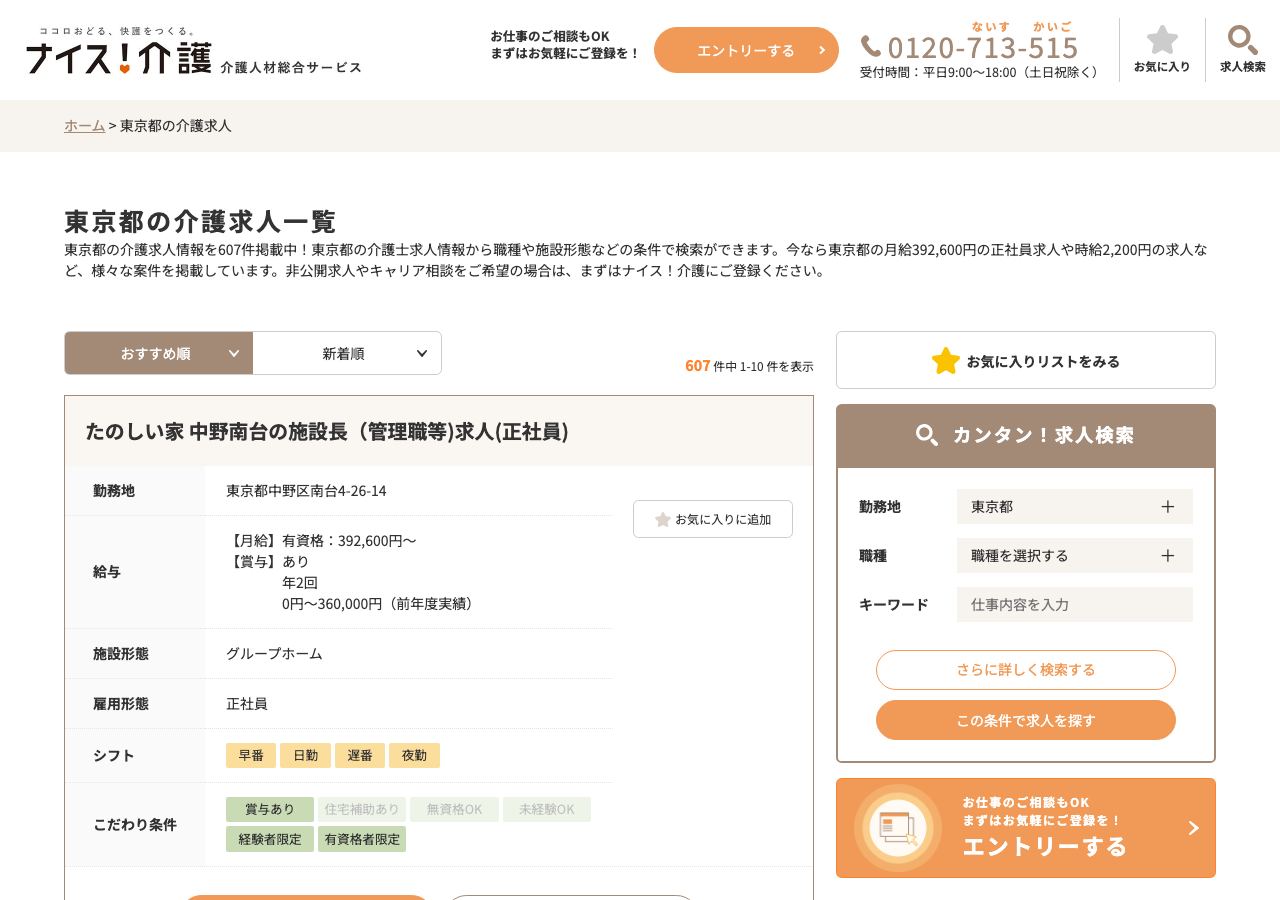Click the address 東京都中野区南台4-26-14
1280x900 pixels.
pos(306,490)
